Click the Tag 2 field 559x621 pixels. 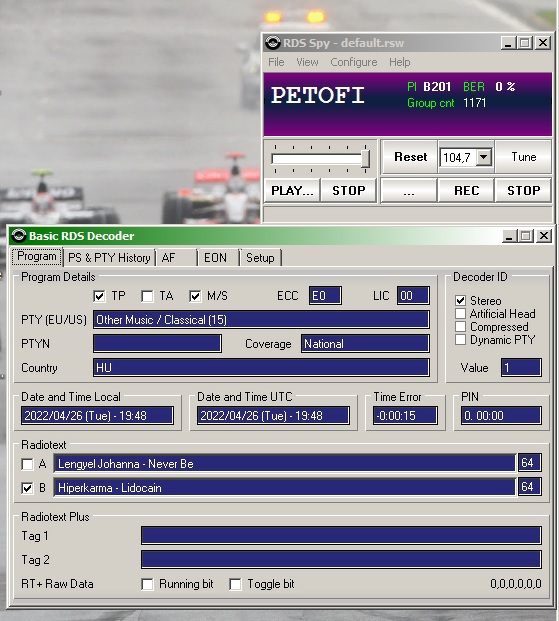point(341,560)
